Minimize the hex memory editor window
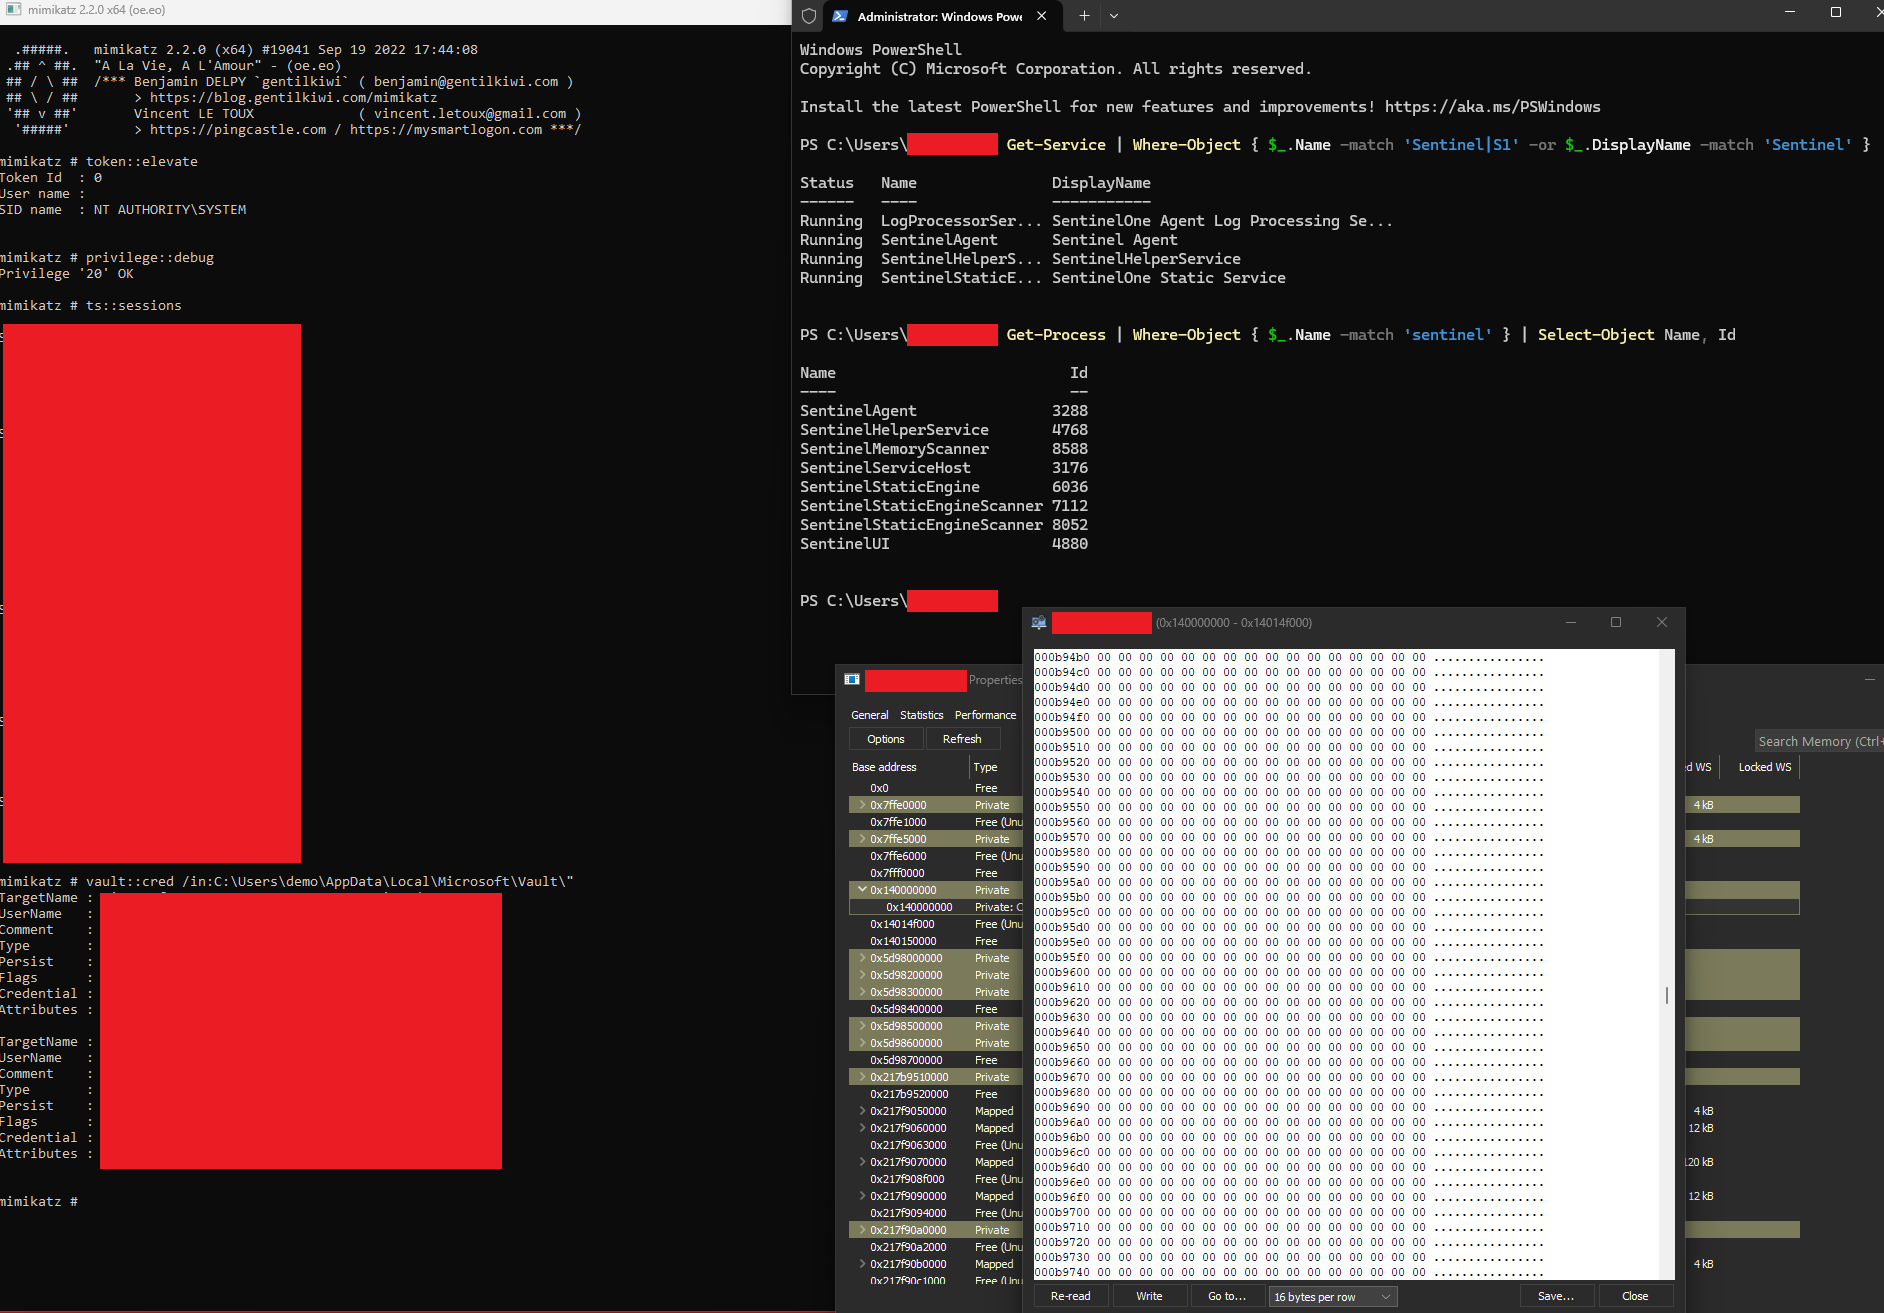Viewport: 1884px width, 1313px height. 1571,622
